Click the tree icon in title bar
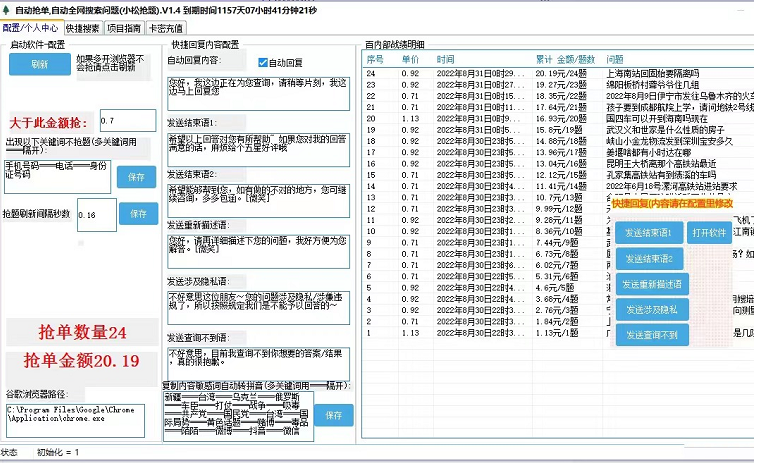 7,7
